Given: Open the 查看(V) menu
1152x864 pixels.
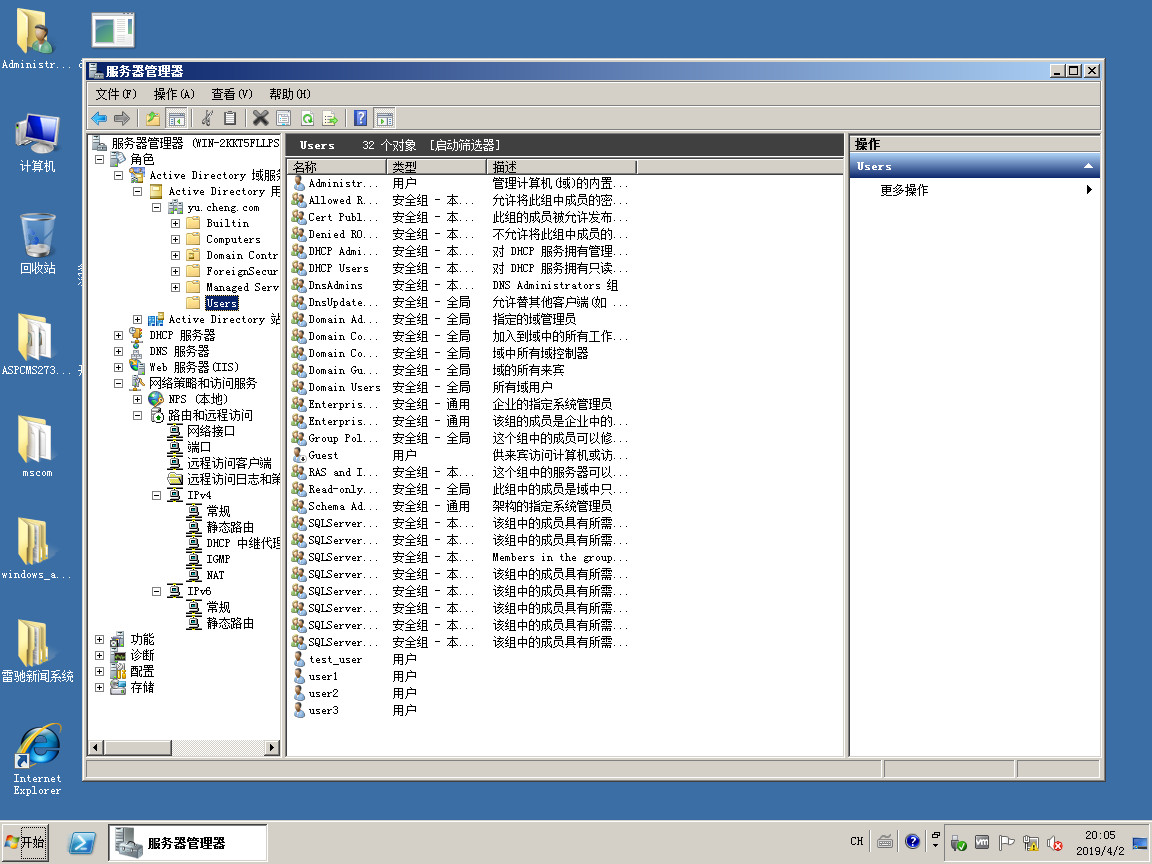Looking at the screenshot, I should 231,94.
